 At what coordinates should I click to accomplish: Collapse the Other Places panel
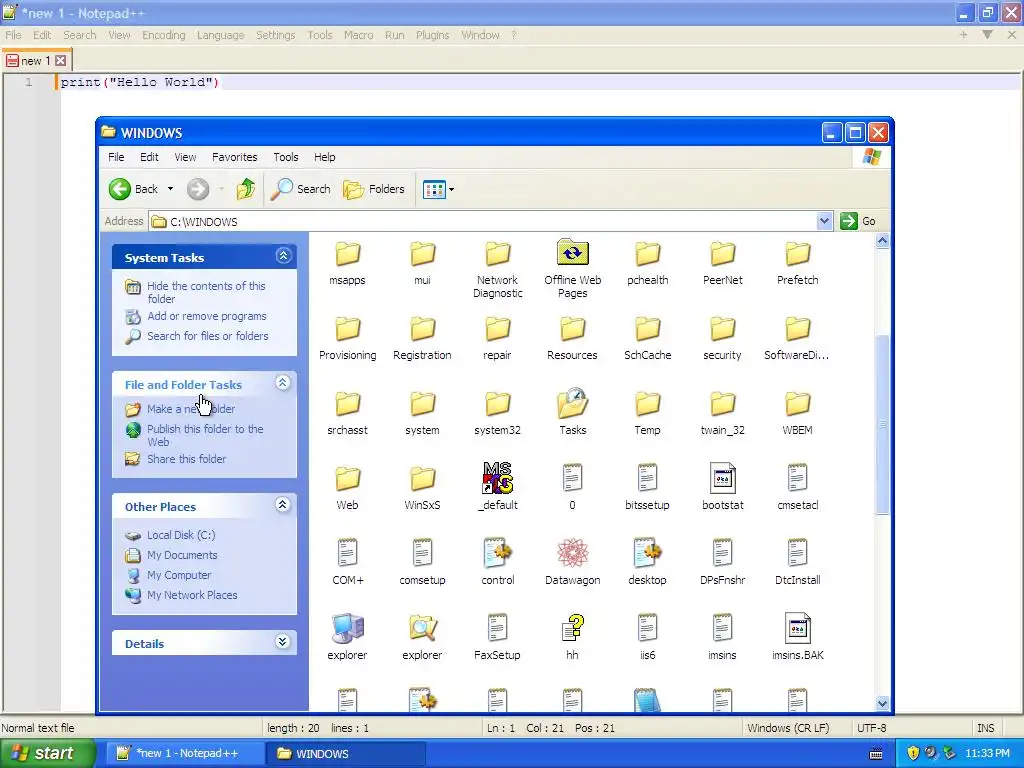click(282, 505)
